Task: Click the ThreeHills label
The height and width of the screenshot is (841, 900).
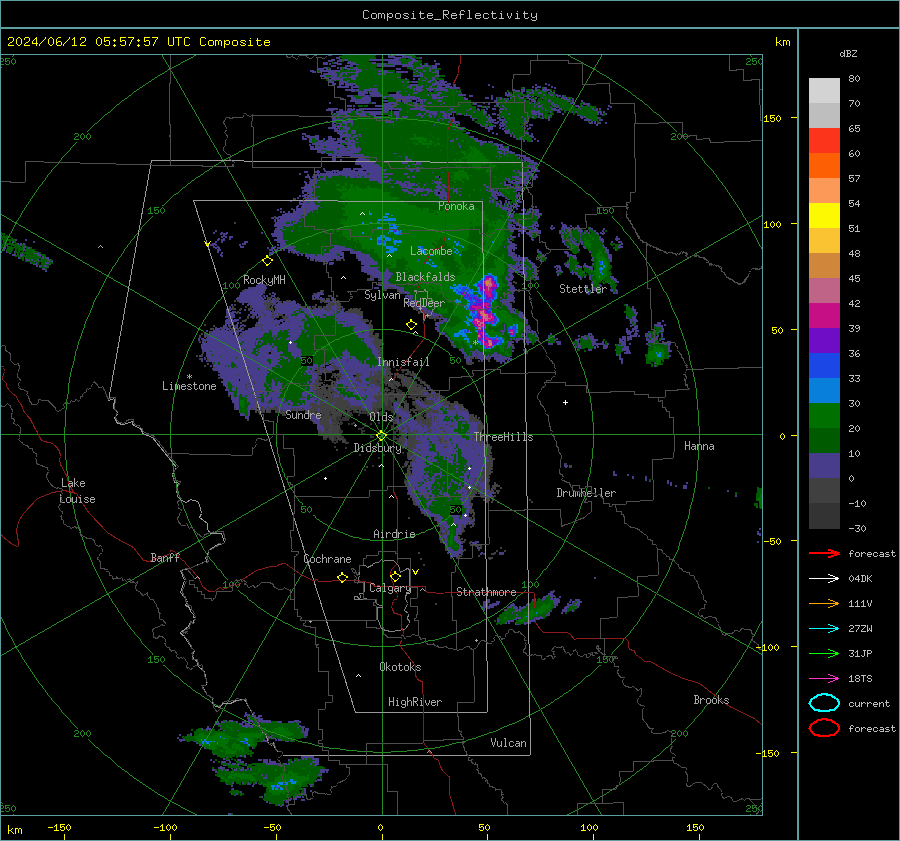Action: coord(503,437)
